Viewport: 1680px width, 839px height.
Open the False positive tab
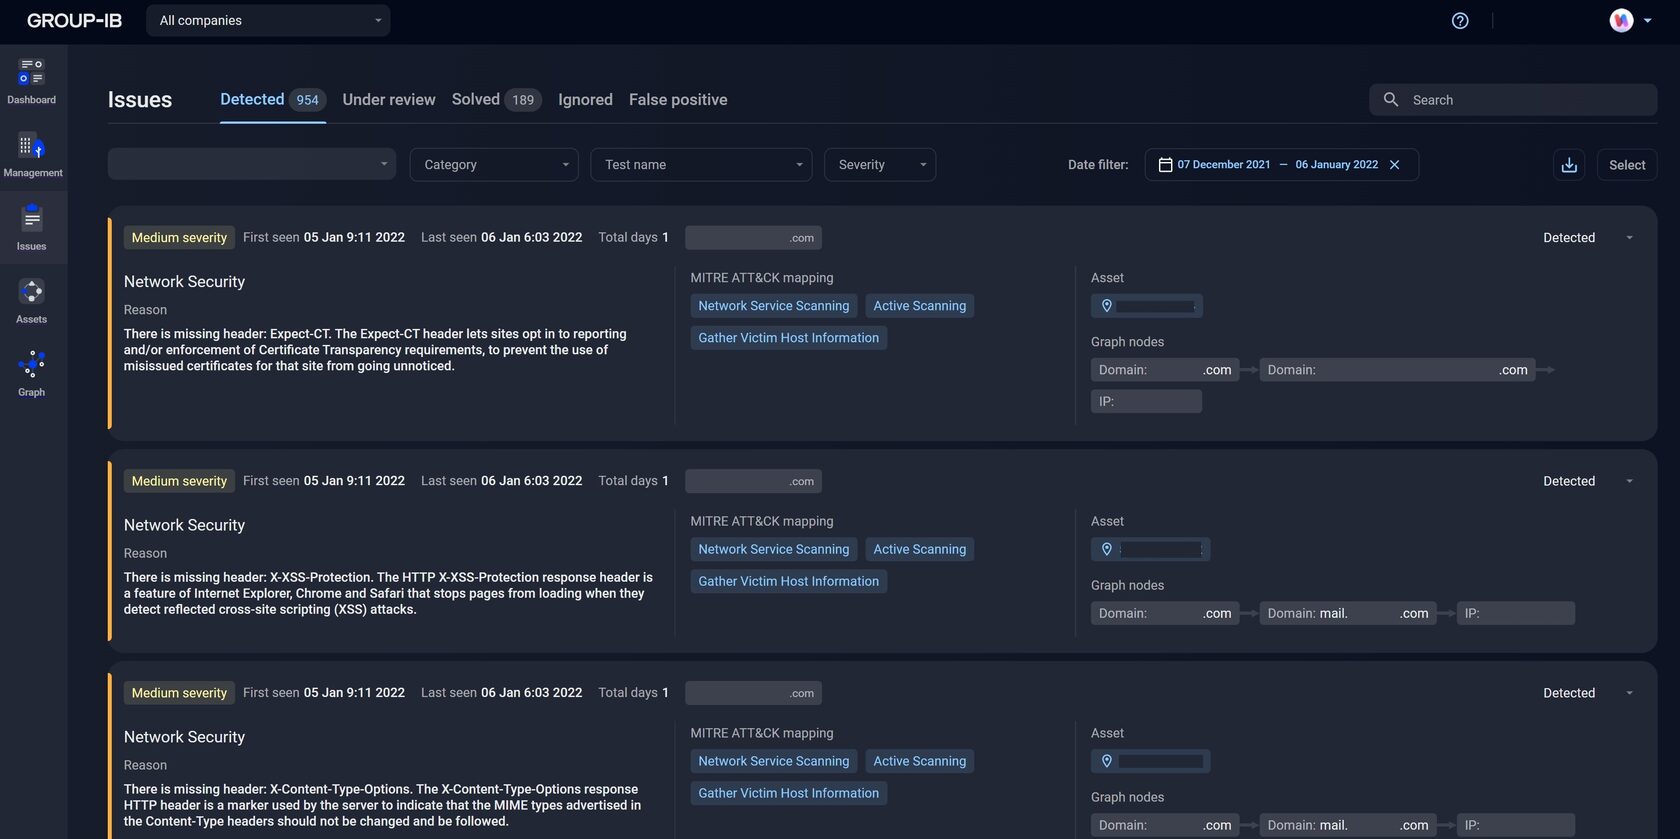(x=678, y=100)
